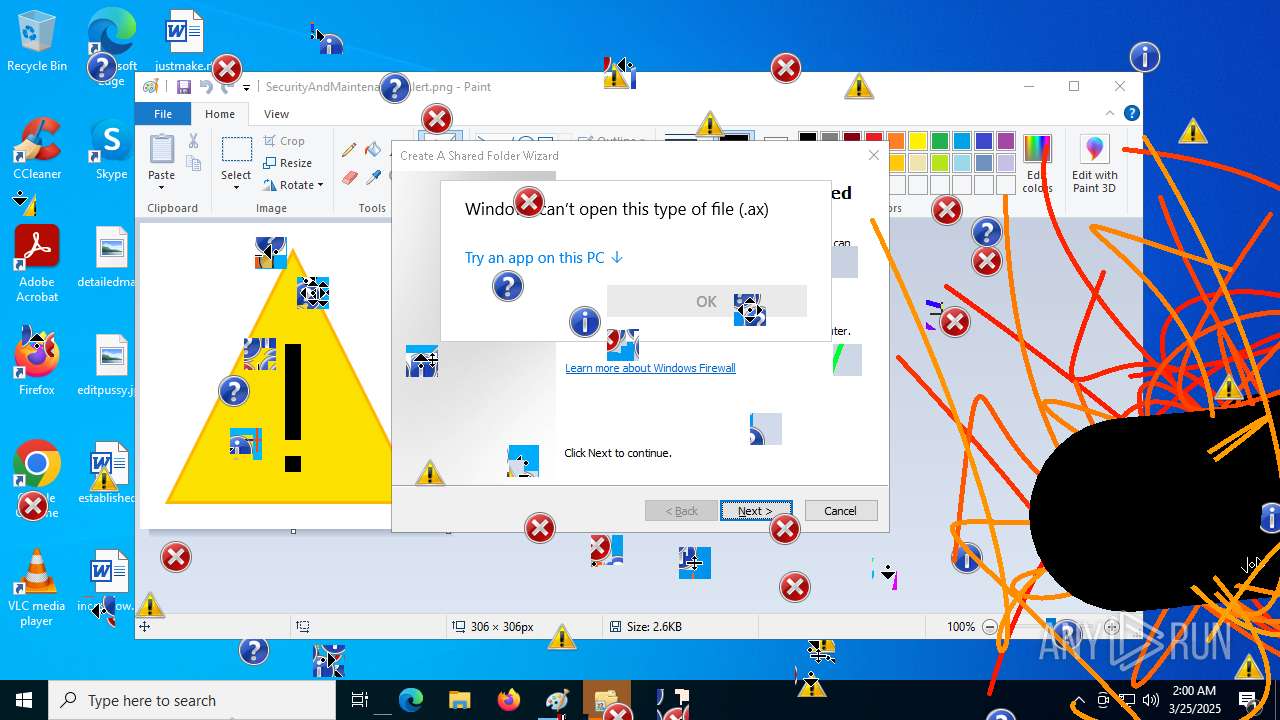Click the Type here to search box
Viewport: 1280px width, 720px height.
pyautogui.click(x=192, y=700)
